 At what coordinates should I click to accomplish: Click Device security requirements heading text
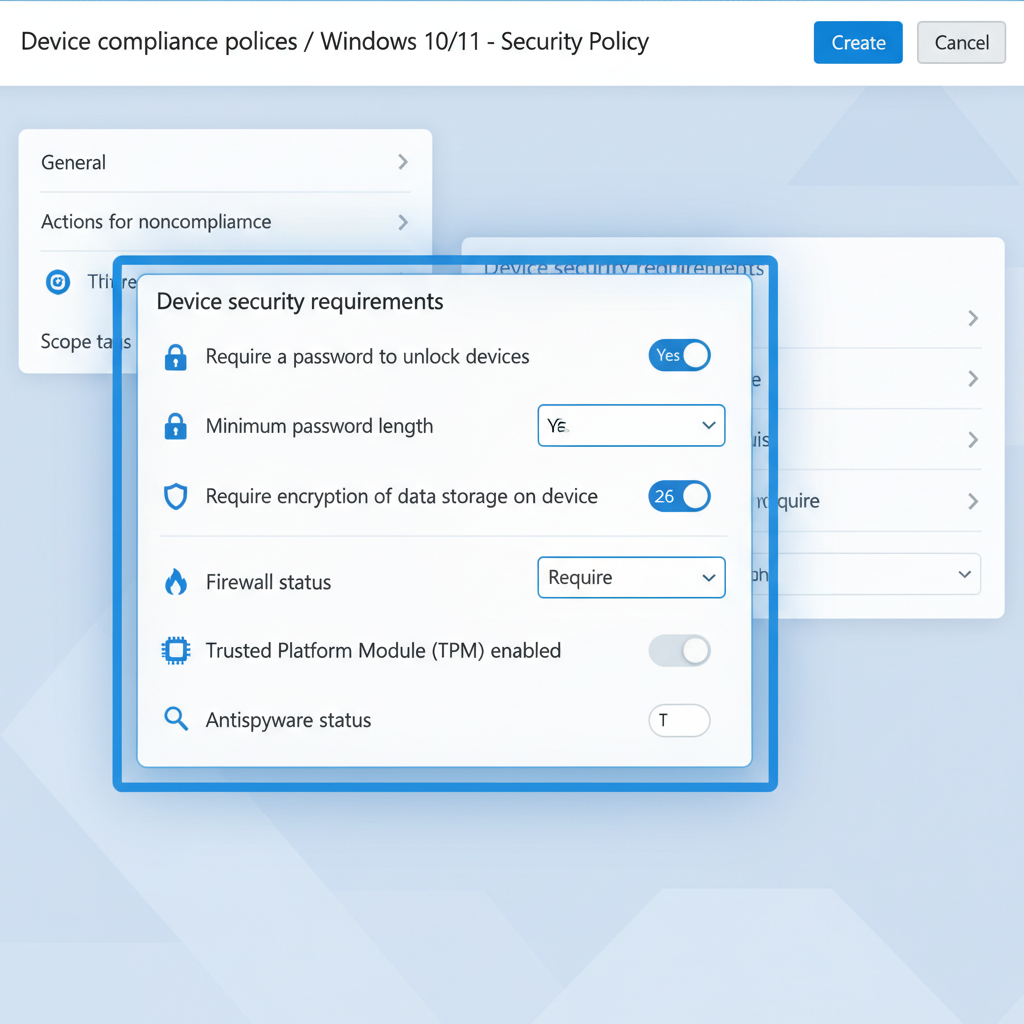pos(300,302)
